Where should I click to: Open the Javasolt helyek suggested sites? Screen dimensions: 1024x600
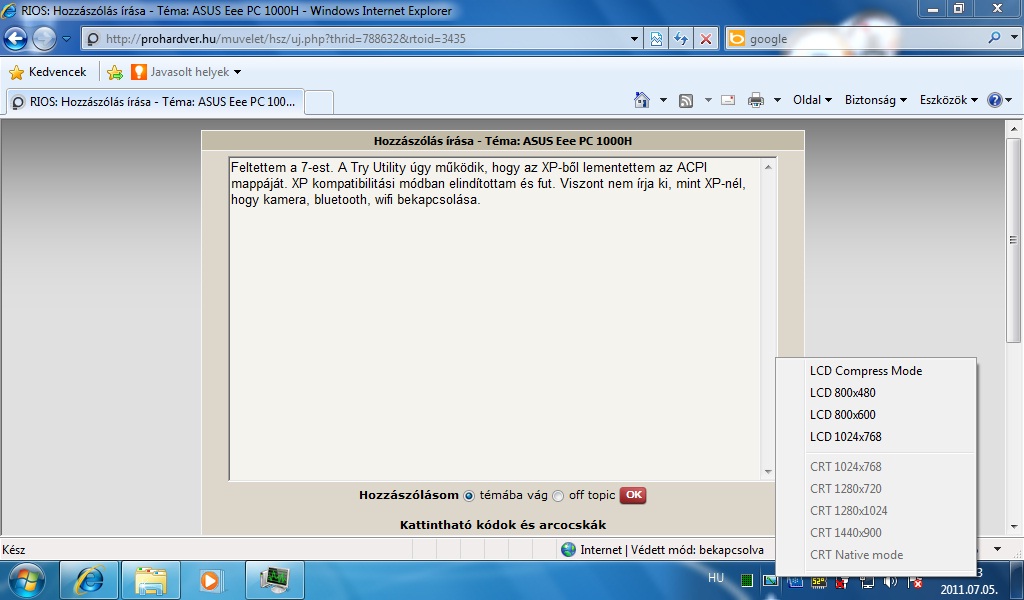click(x=186, y=72)
